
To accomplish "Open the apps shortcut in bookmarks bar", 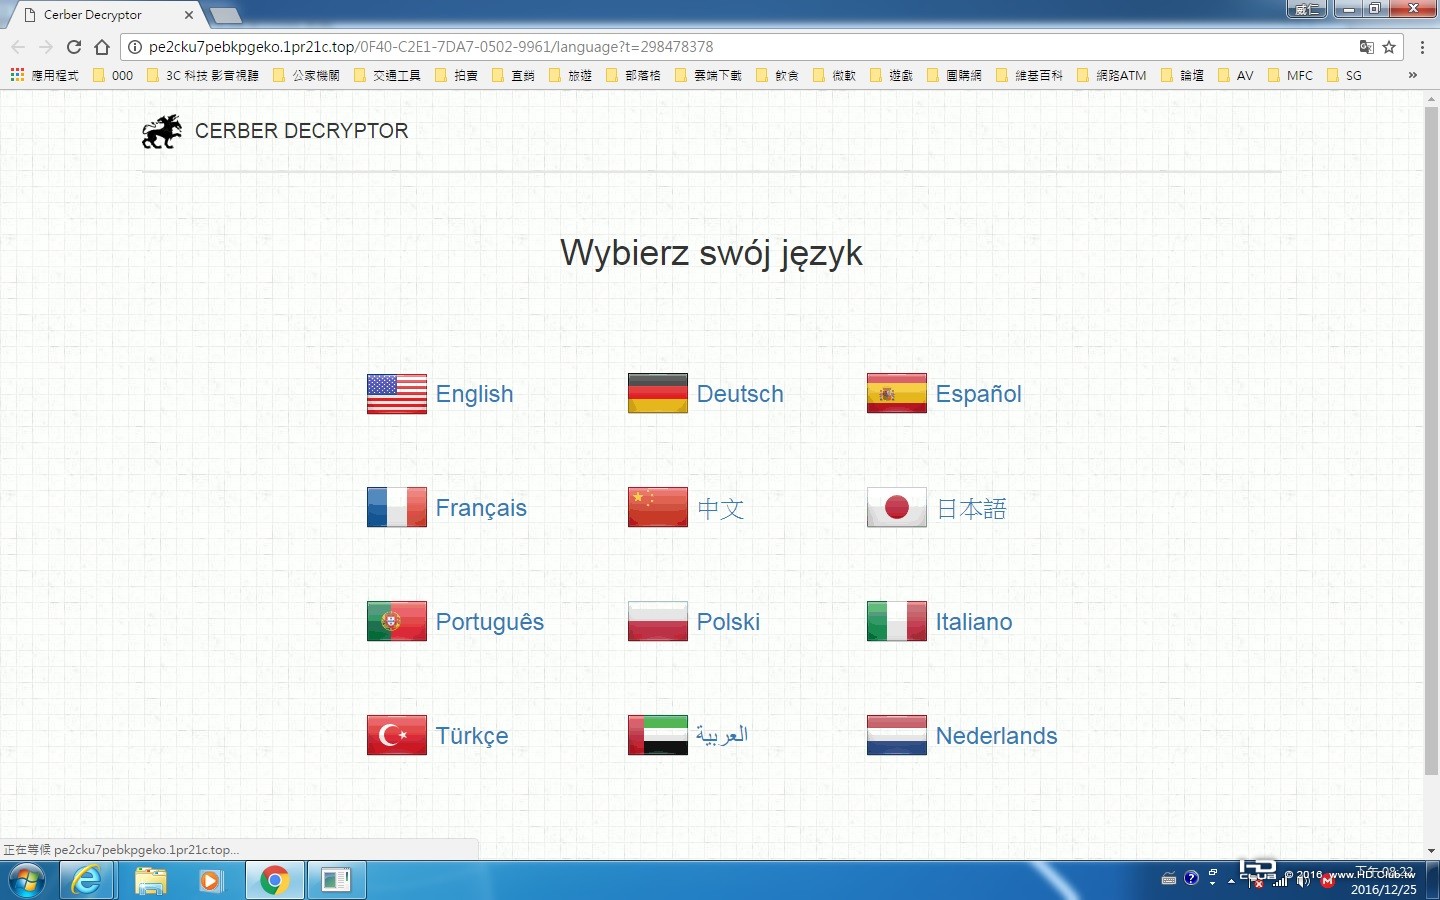I will [x=44, y=75].
